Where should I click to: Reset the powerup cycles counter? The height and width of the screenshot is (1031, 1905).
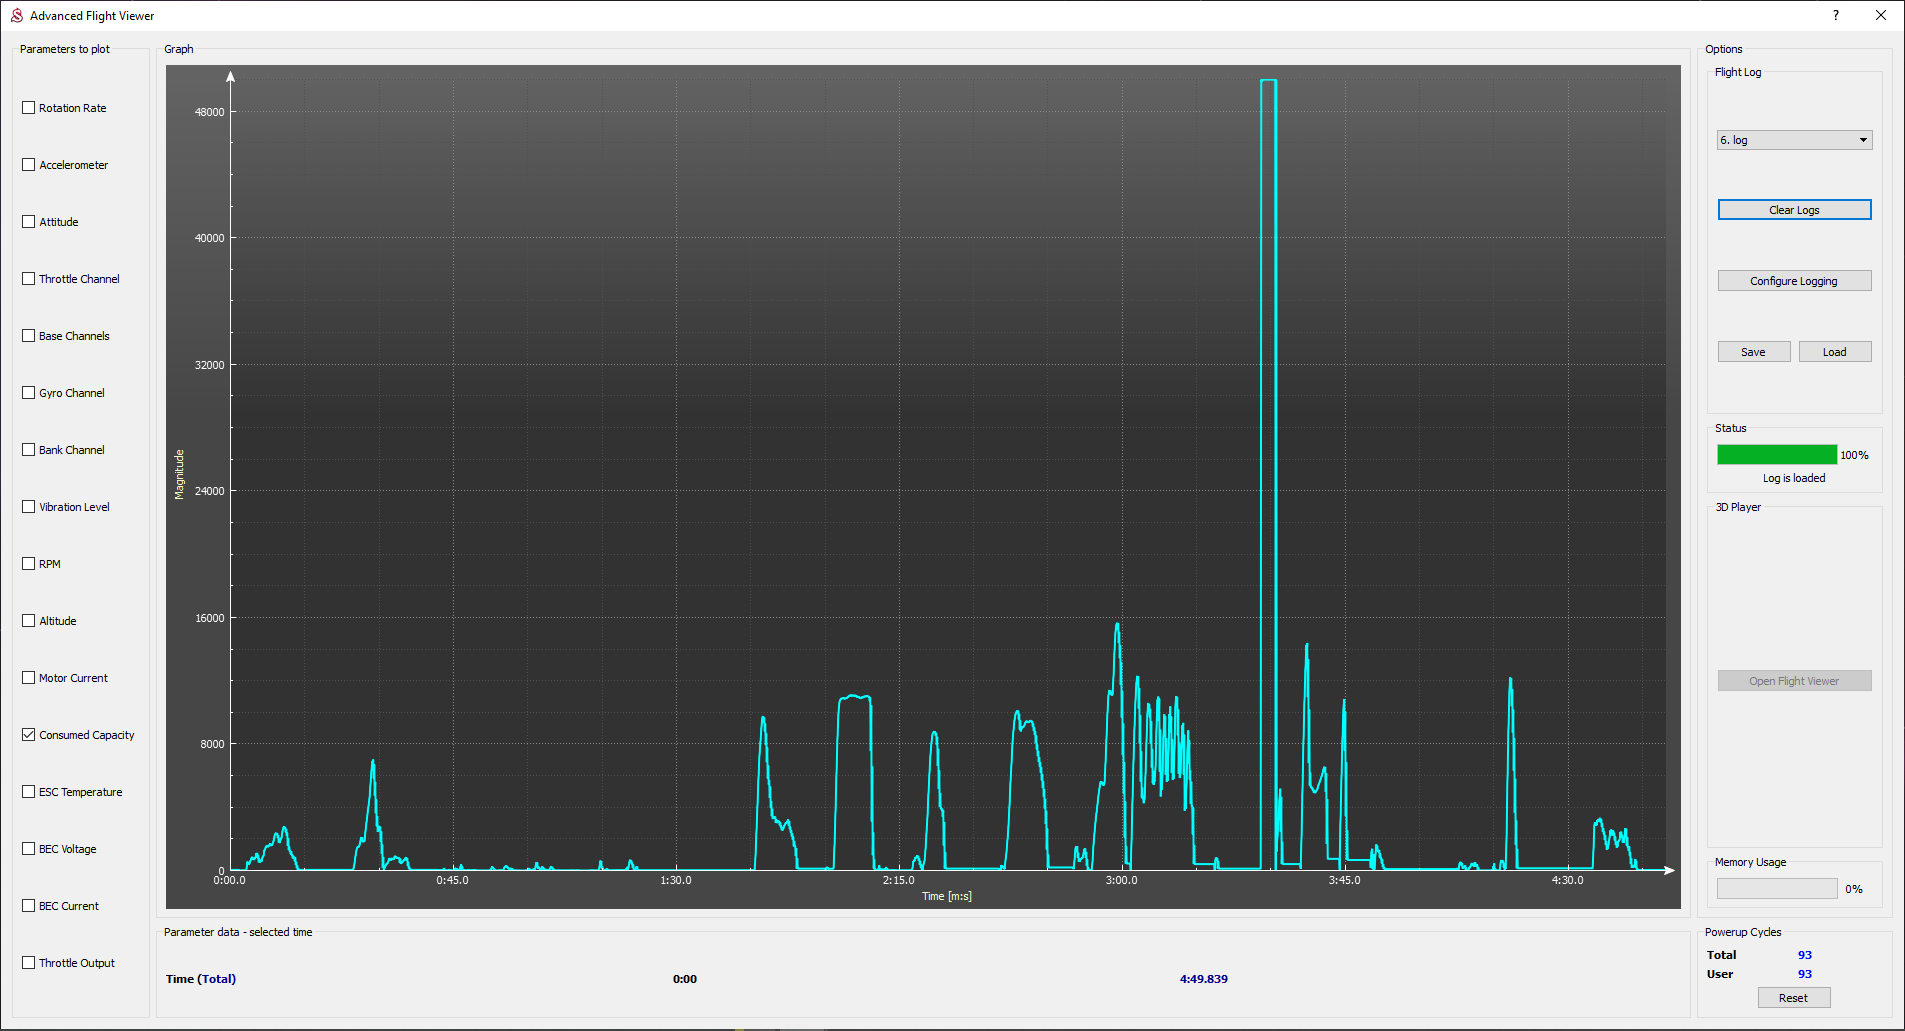click(x=1793, y=998)
